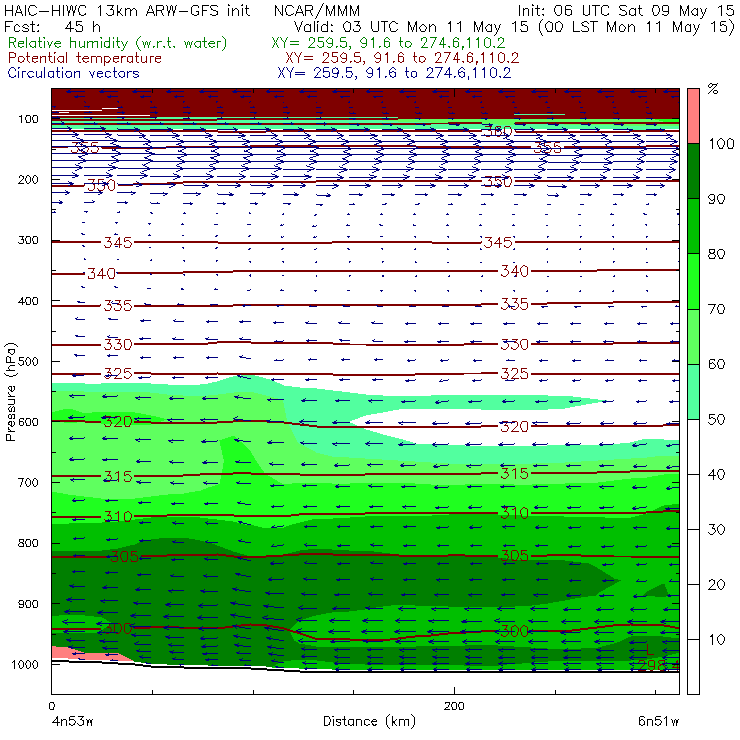Click the color bar '60' label
The image size is (740, 740).
[717, 364]
